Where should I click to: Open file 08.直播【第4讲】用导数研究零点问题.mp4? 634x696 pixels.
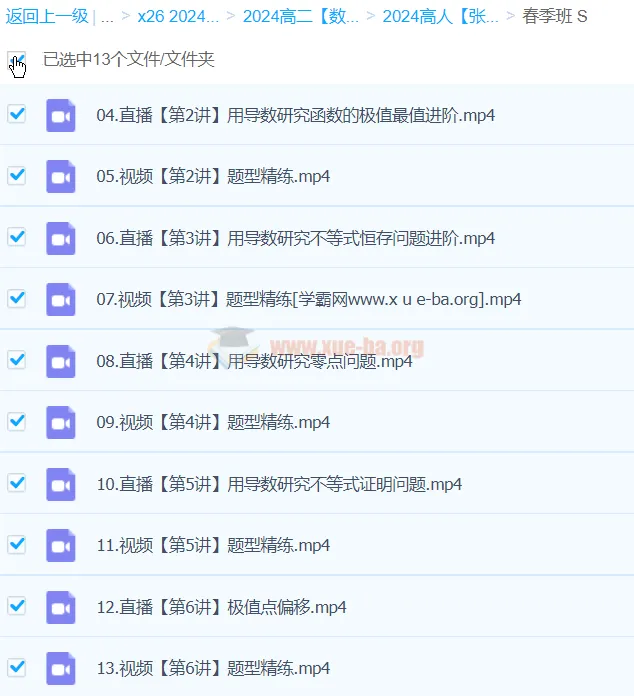[x=254, y=361]
